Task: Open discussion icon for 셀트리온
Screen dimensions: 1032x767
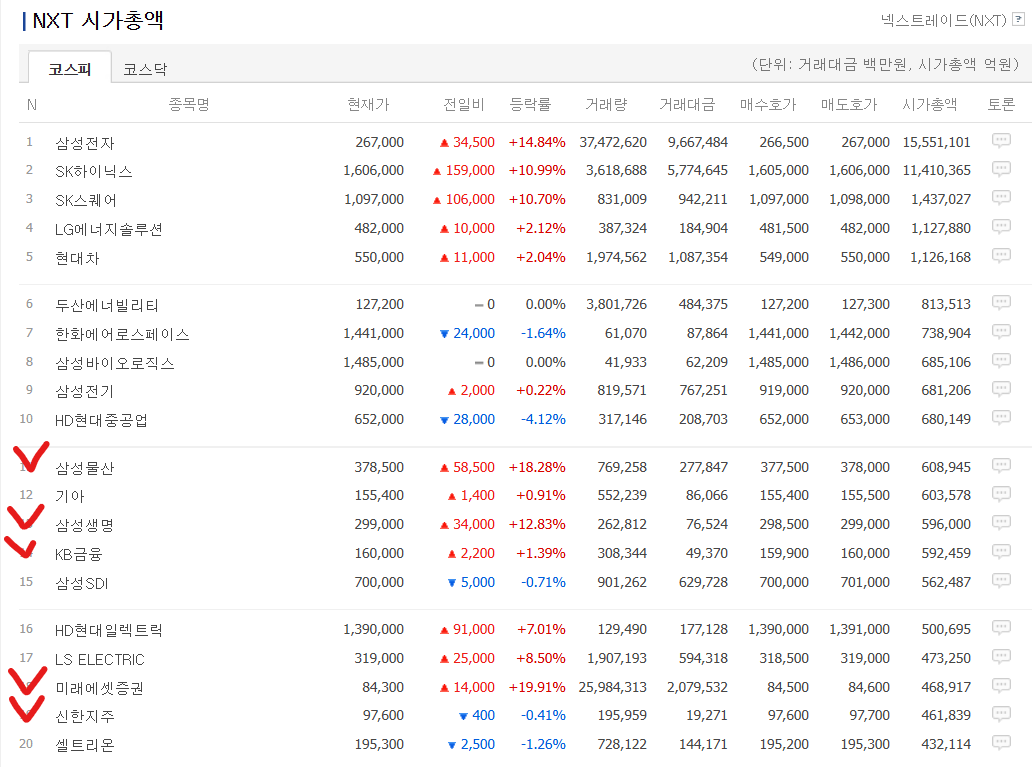Action: 1000,743
